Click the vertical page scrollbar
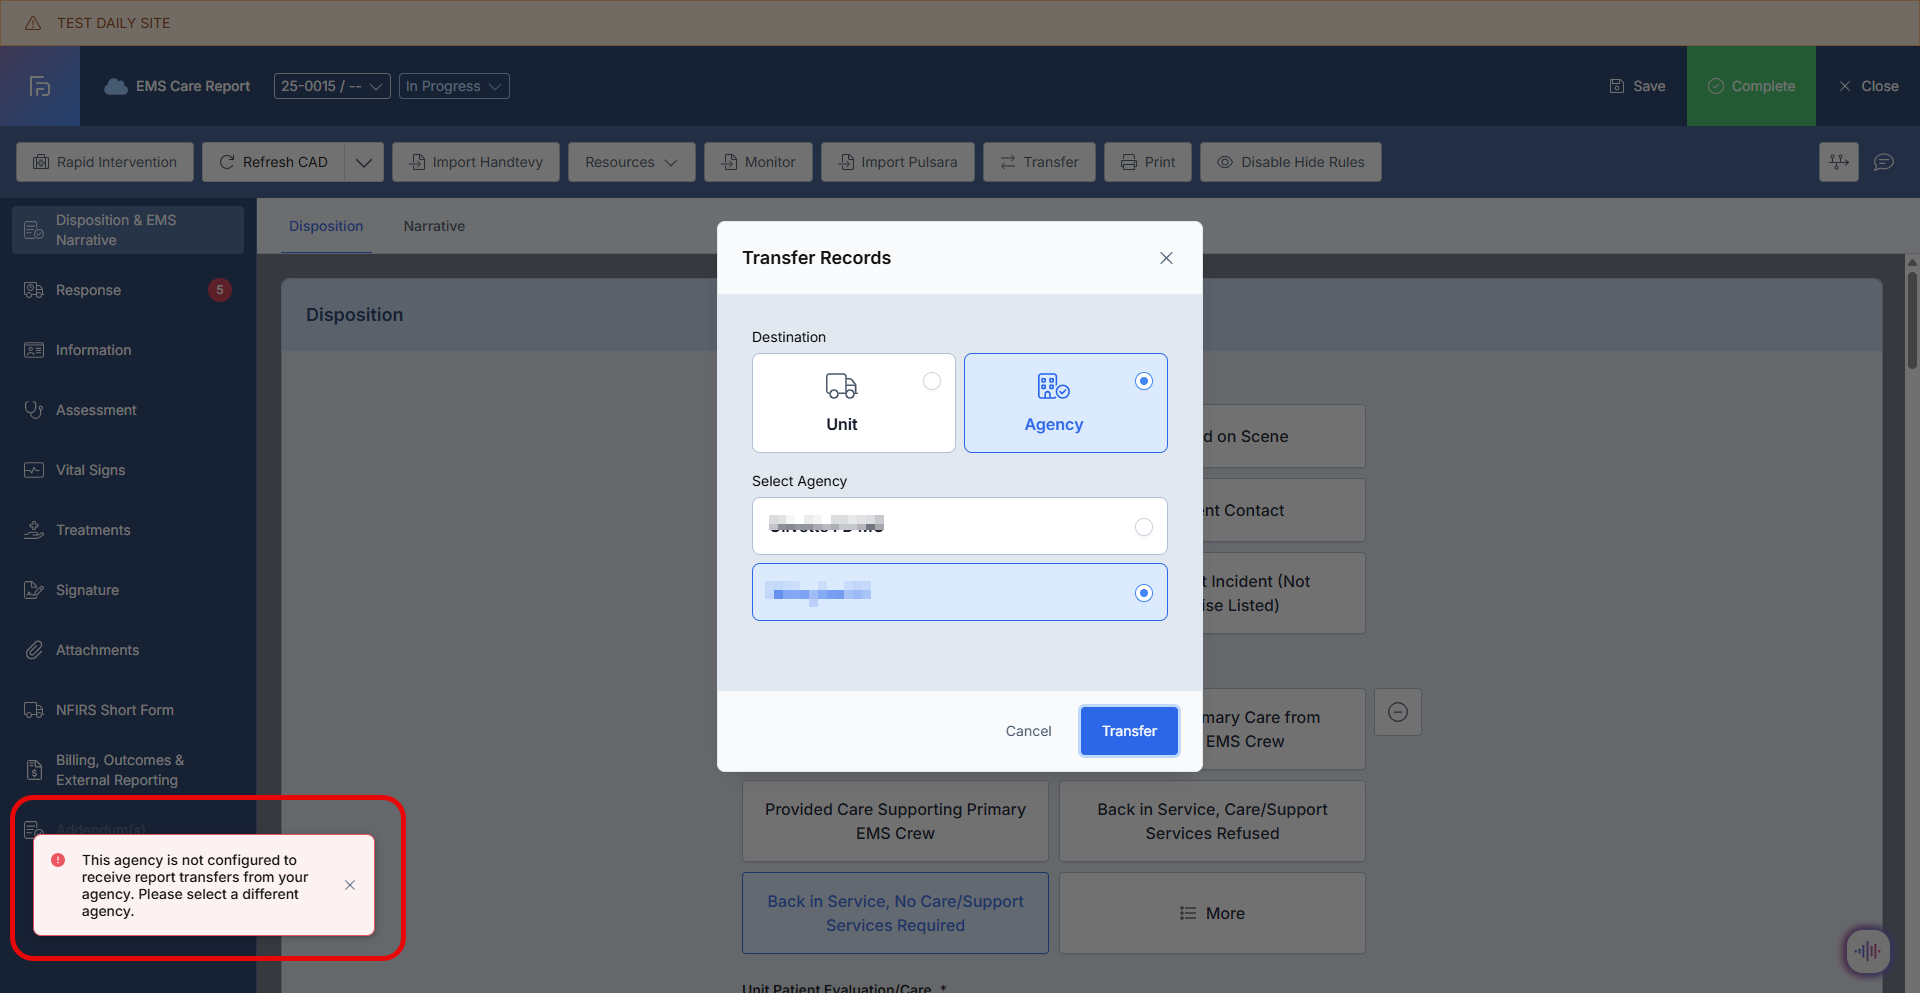The height and width of the screenshot is (993, 1920). 1912,320
